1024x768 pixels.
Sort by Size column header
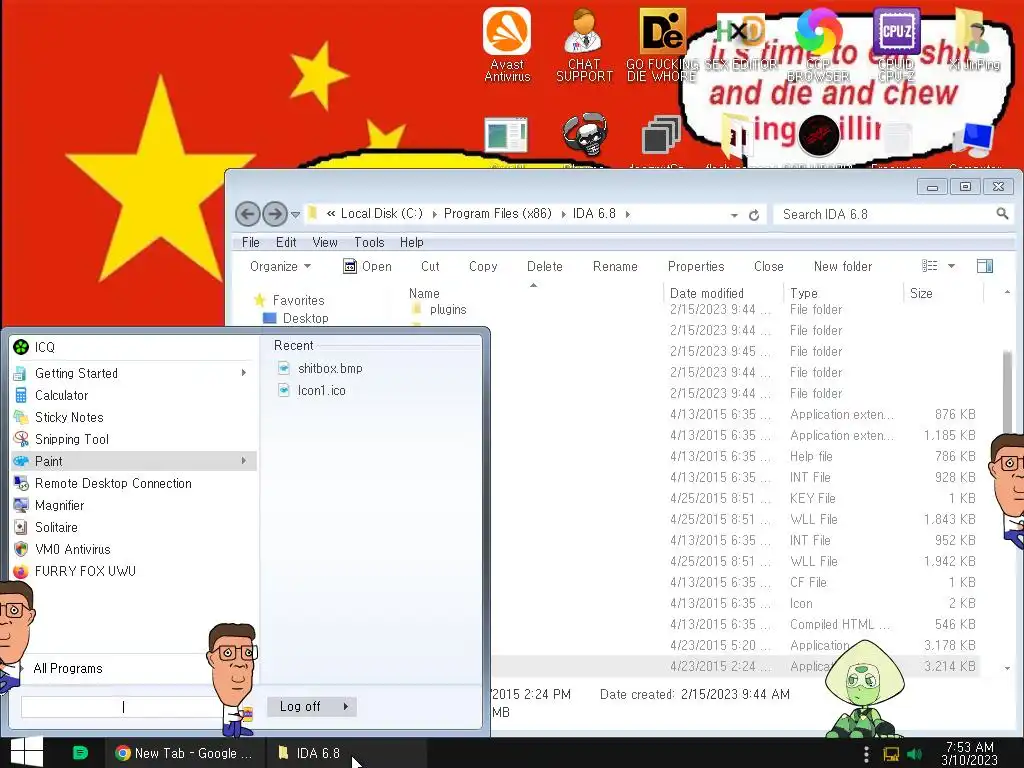coord(921,293)
